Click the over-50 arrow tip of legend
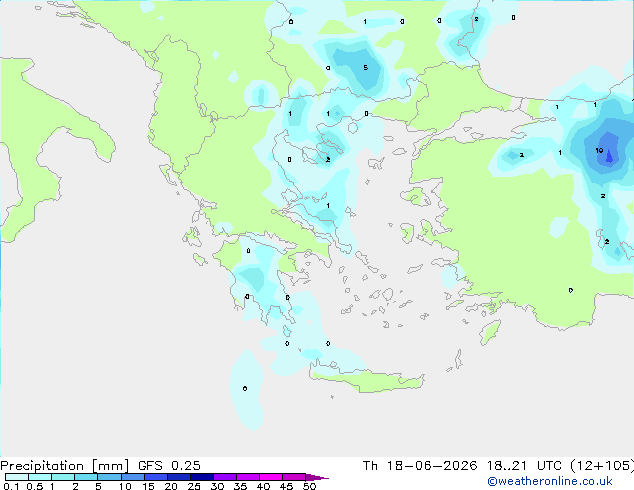 [317, 477]
